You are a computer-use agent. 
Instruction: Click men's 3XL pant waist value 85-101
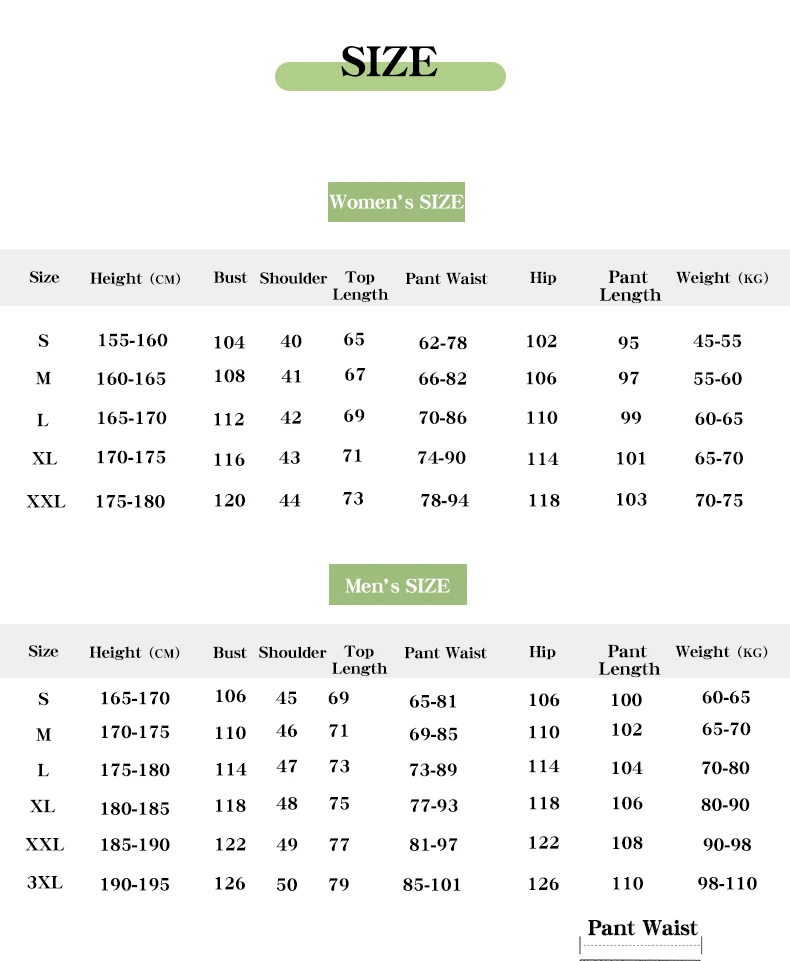[x=431, y=884]
